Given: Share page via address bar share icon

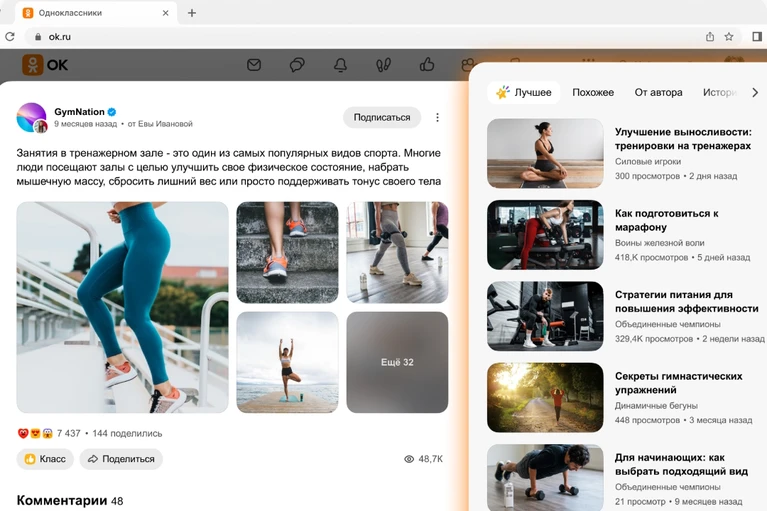Looking at the screenshot, I should pos(710,37).
